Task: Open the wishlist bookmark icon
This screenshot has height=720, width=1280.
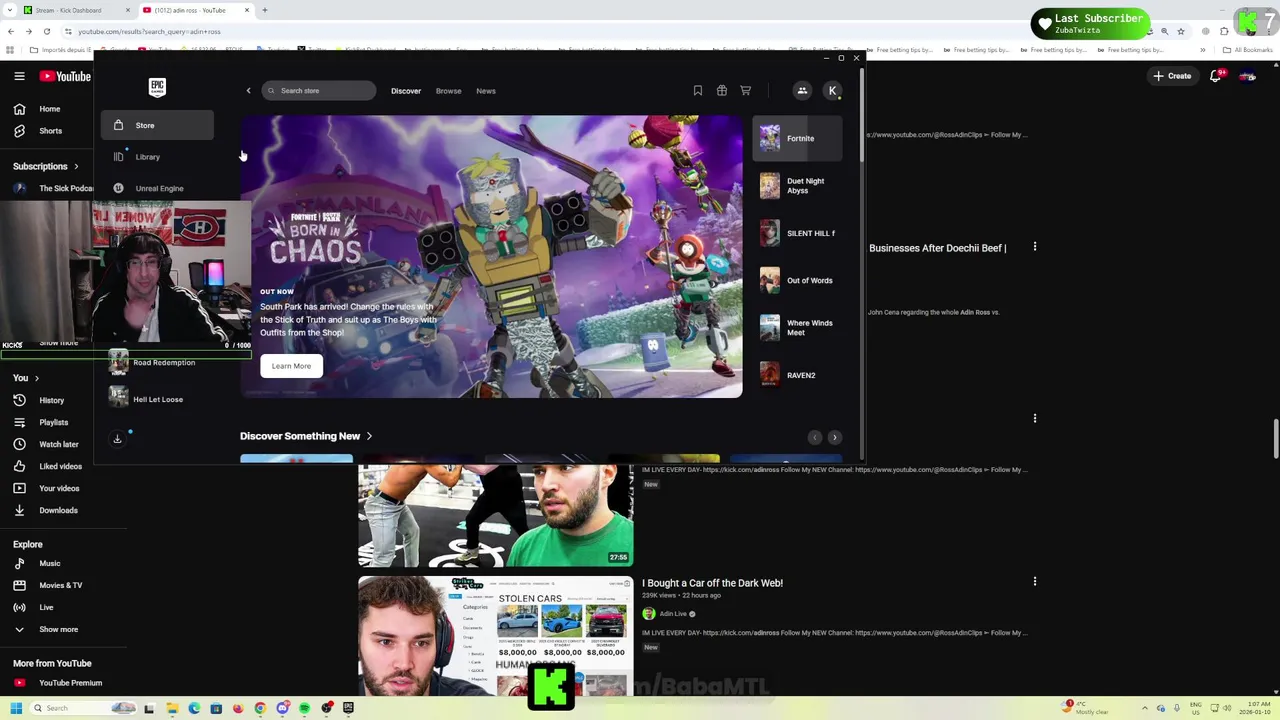Action: point(698,91)
